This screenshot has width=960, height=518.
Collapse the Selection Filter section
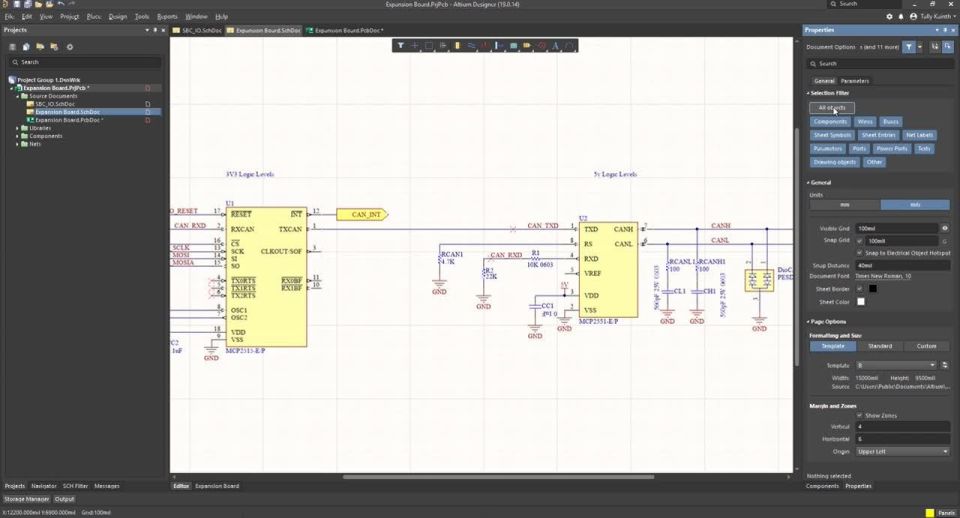point(808,93)
